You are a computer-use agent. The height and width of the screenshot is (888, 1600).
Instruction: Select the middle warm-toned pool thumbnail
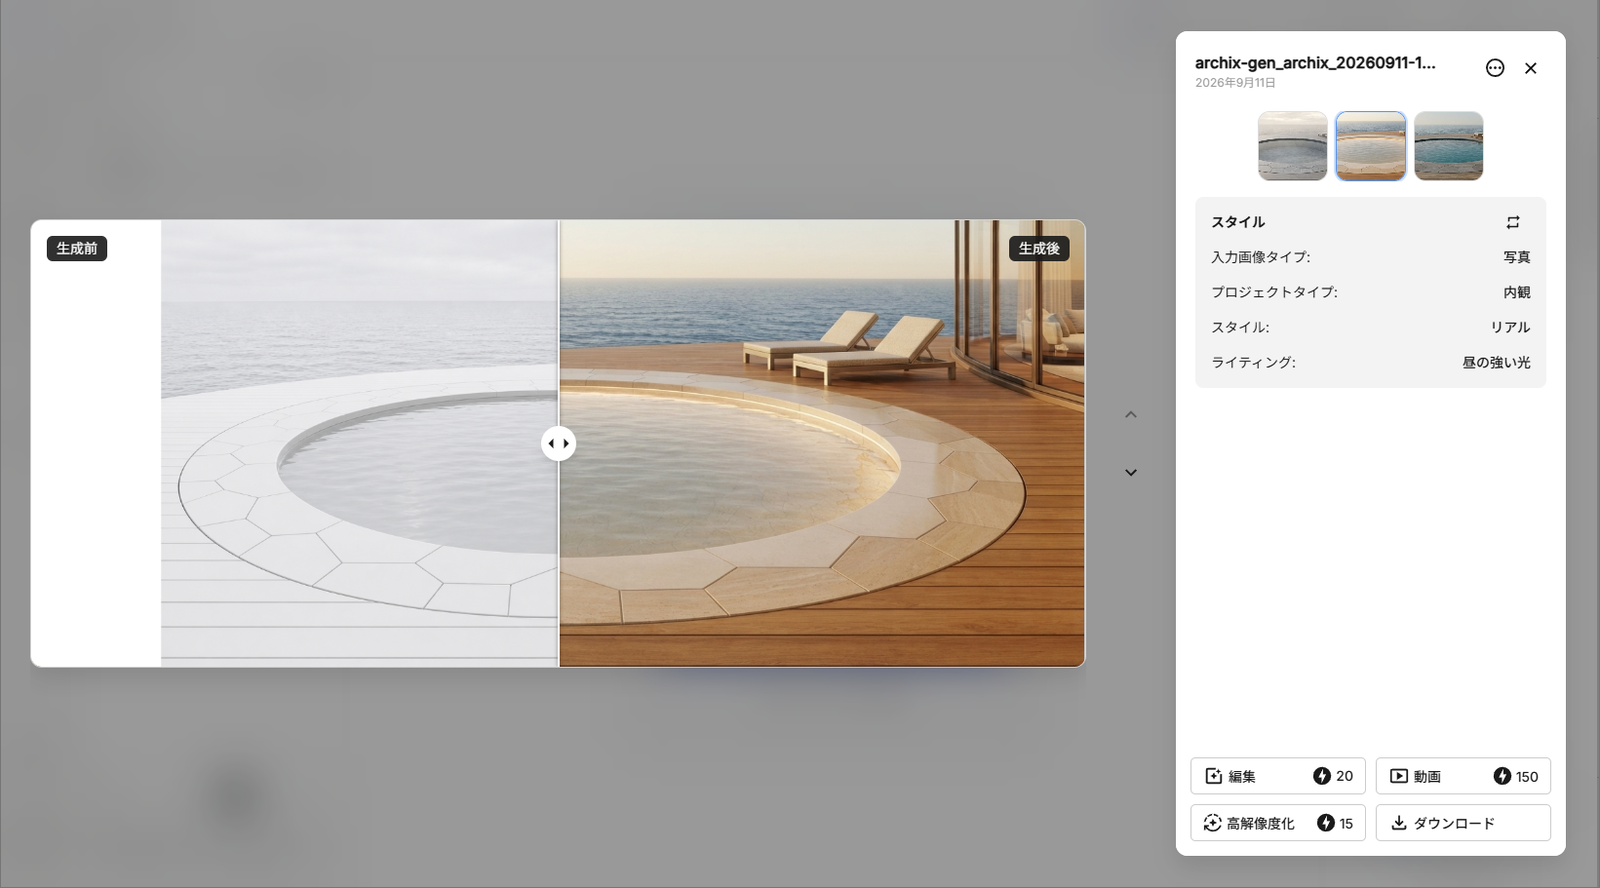tap(1370, 146)
